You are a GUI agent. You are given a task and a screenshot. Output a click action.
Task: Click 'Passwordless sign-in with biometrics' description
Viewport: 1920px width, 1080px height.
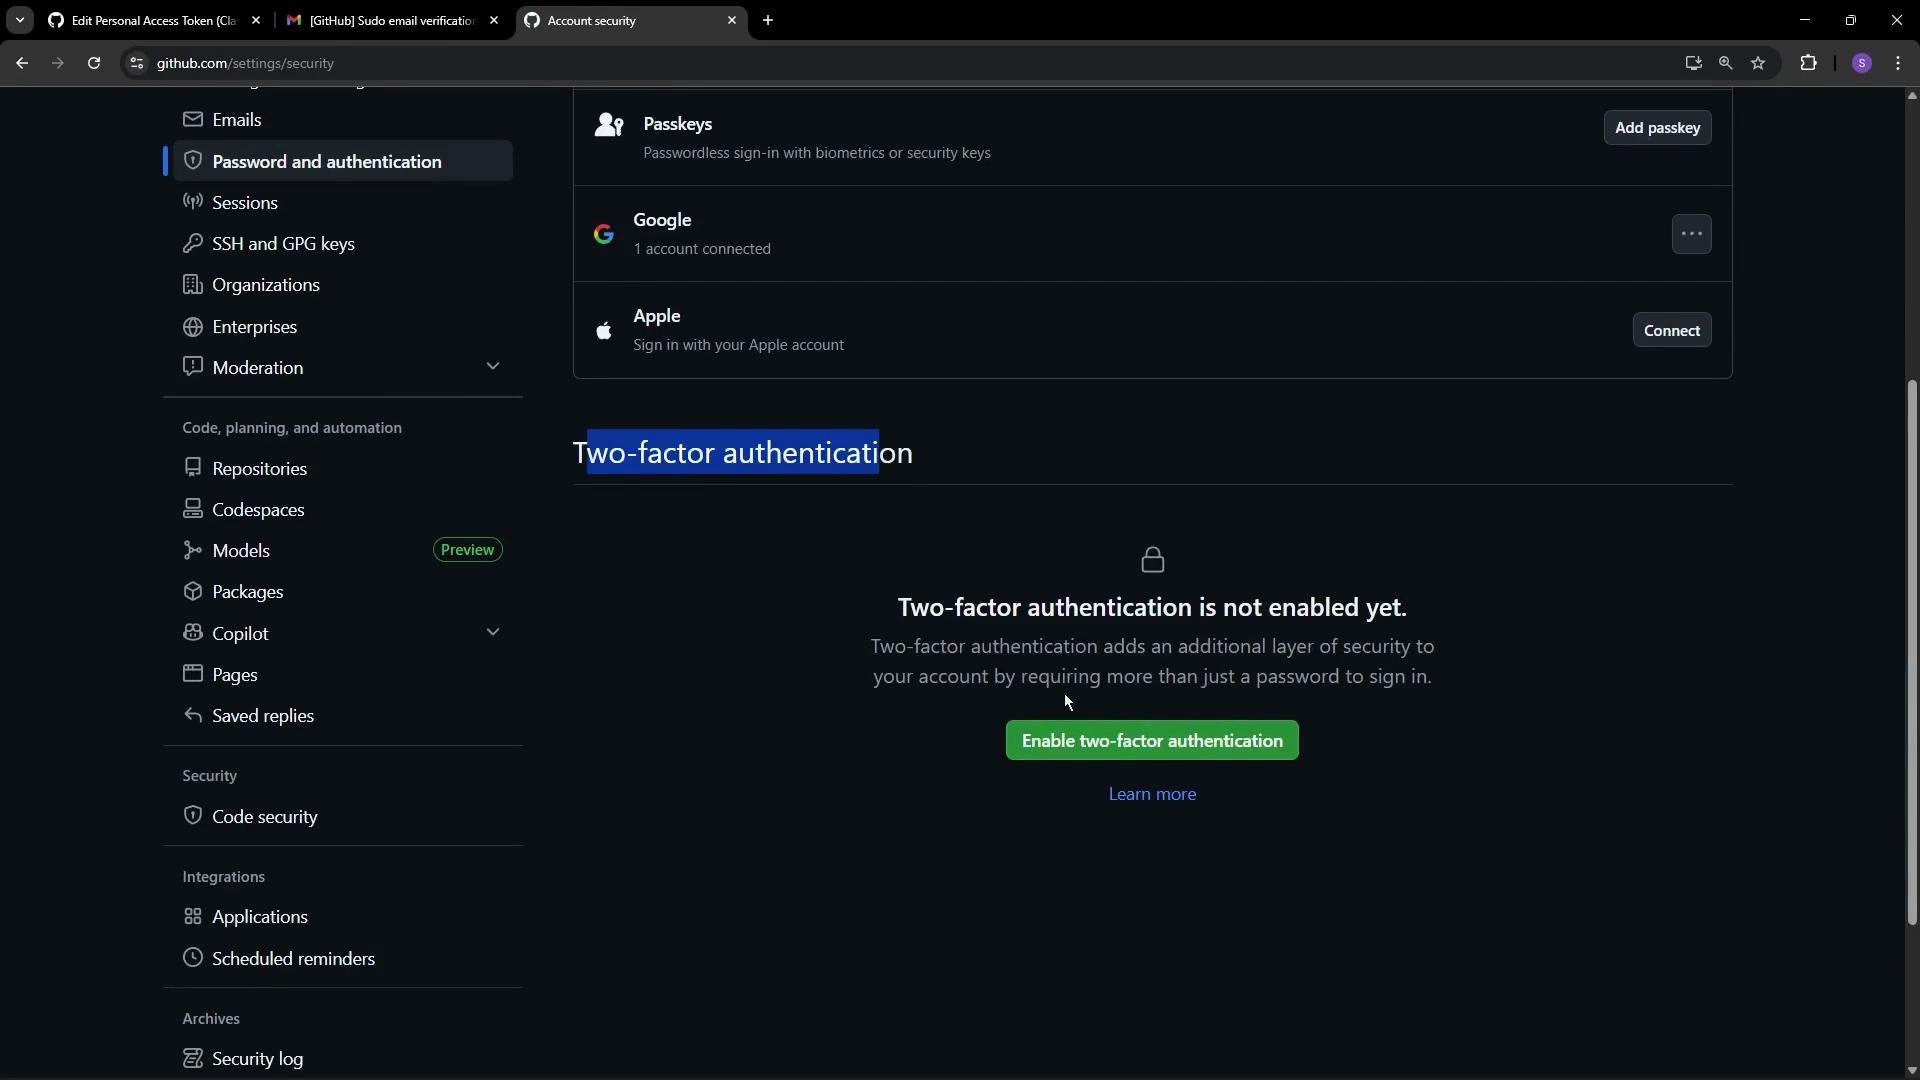tap(817, 153)
